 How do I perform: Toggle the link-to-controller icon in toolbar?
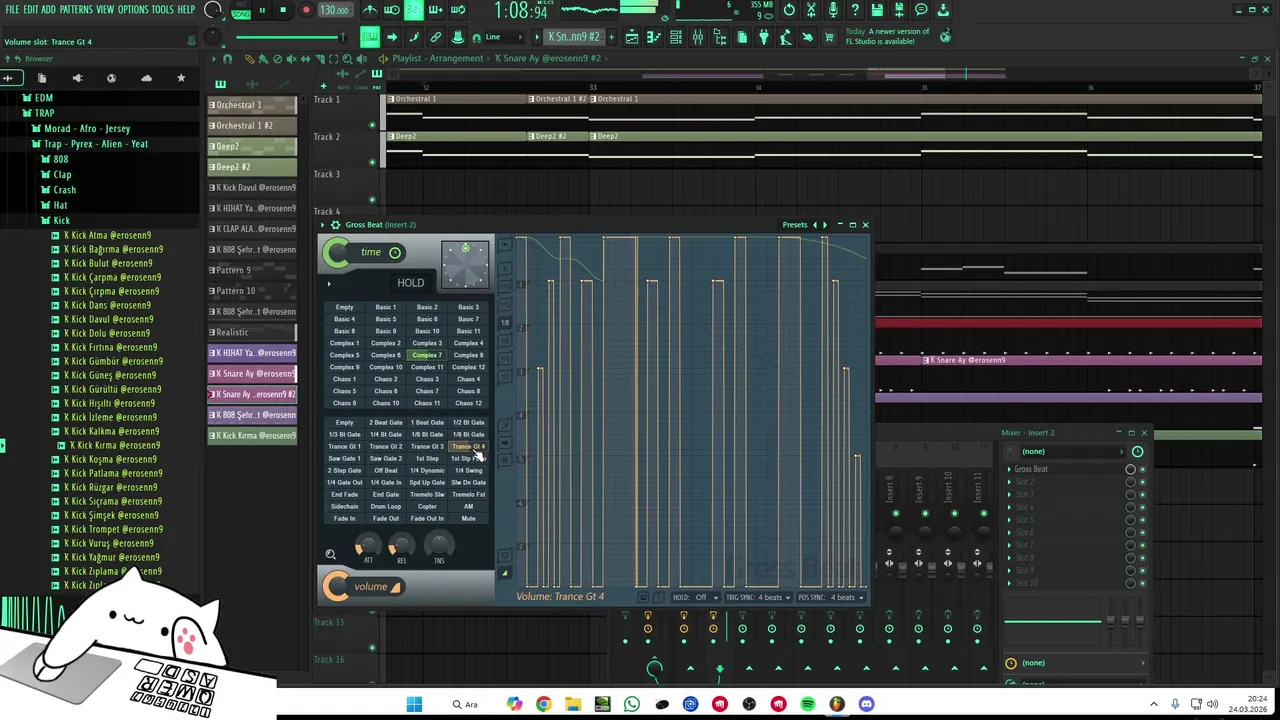click(x=436, y=38)
